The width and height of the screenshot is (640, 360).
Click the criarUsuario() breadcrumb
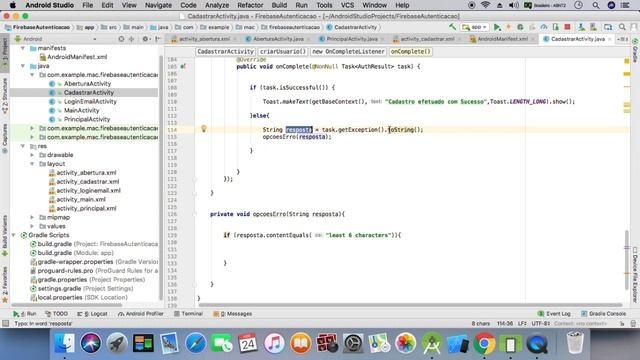[x=282, y=51]
